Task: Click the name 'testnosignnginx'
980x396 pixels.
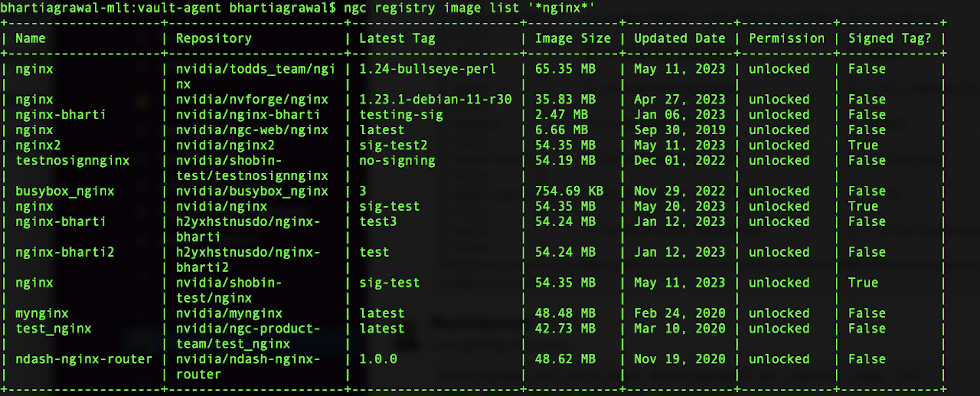Action: point(72,161)
